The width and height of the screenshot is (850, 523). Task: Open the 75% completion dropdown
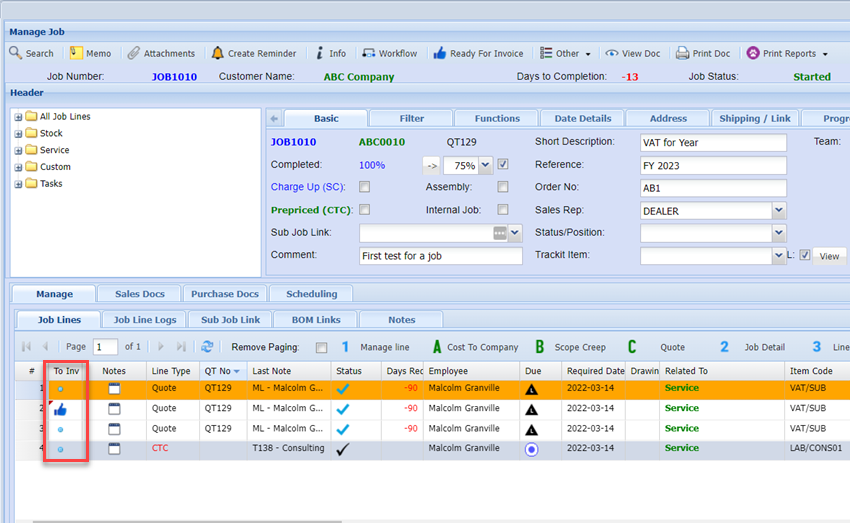point(486,165)
